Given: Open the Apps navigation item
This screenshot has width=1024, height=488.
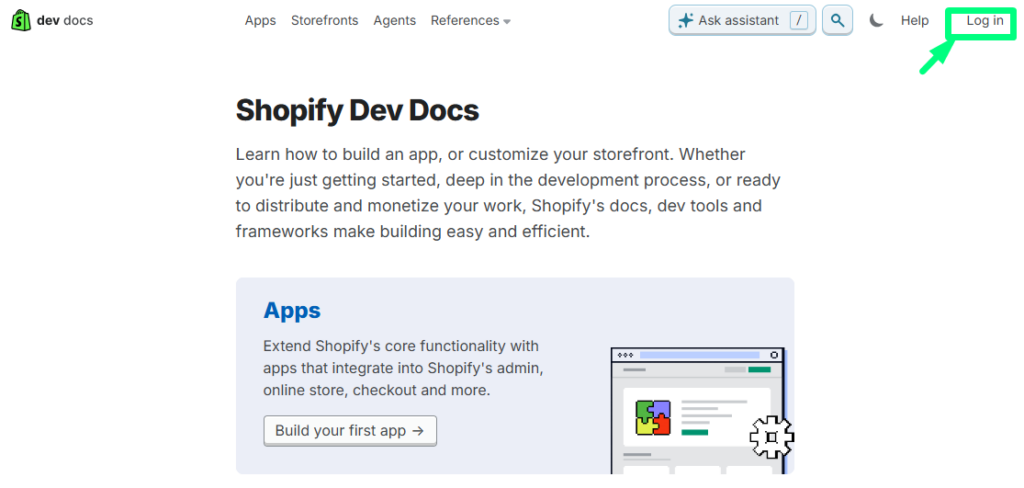Looking at the screenshot, I should pos(261,20).
